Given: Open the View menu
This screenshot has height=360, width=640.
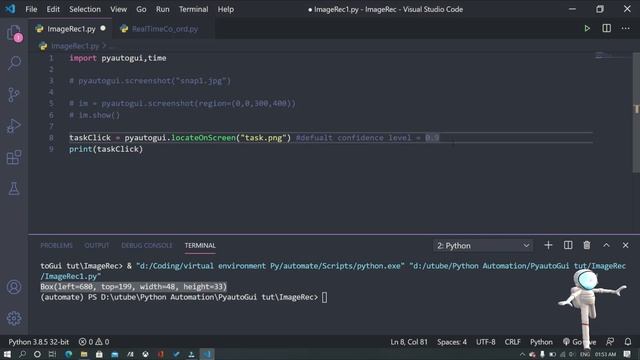Looking at the screenshot, I should tap(118, 9).
